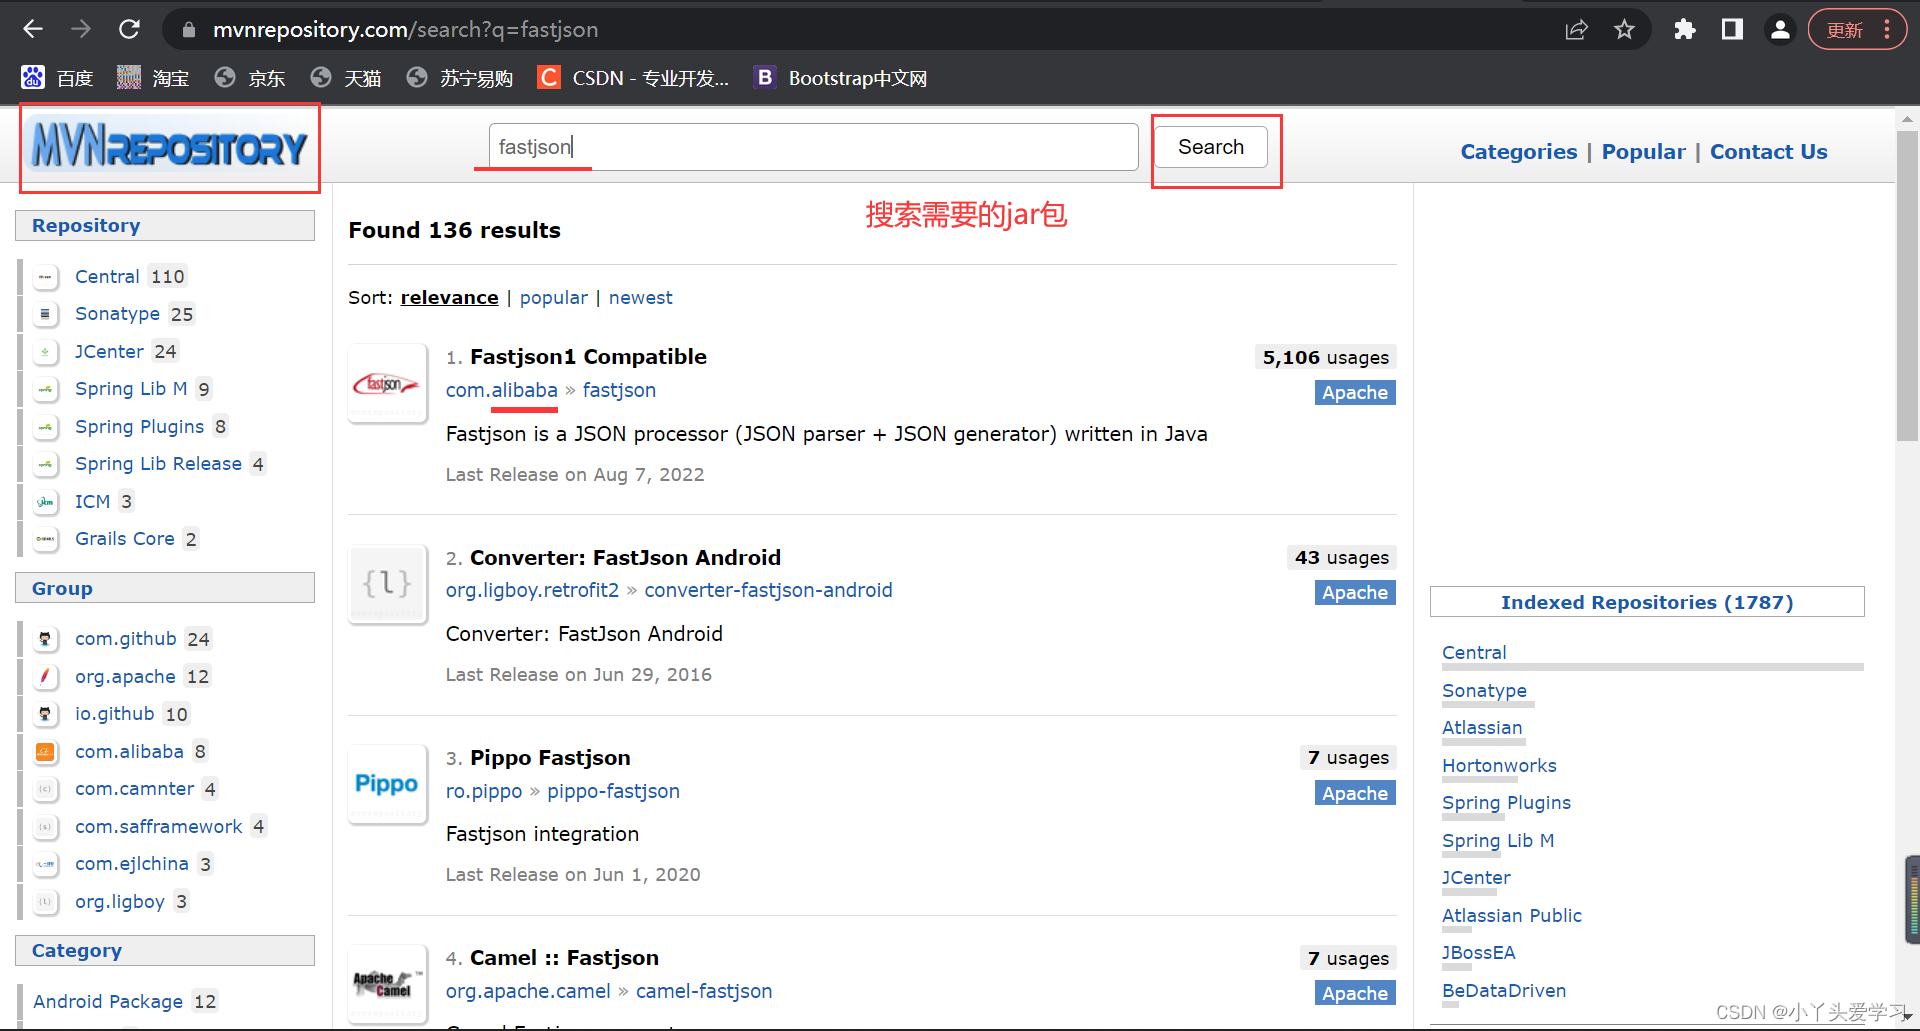
Task: Click the share page icon in address bar
Action: tap(1576, 29)
